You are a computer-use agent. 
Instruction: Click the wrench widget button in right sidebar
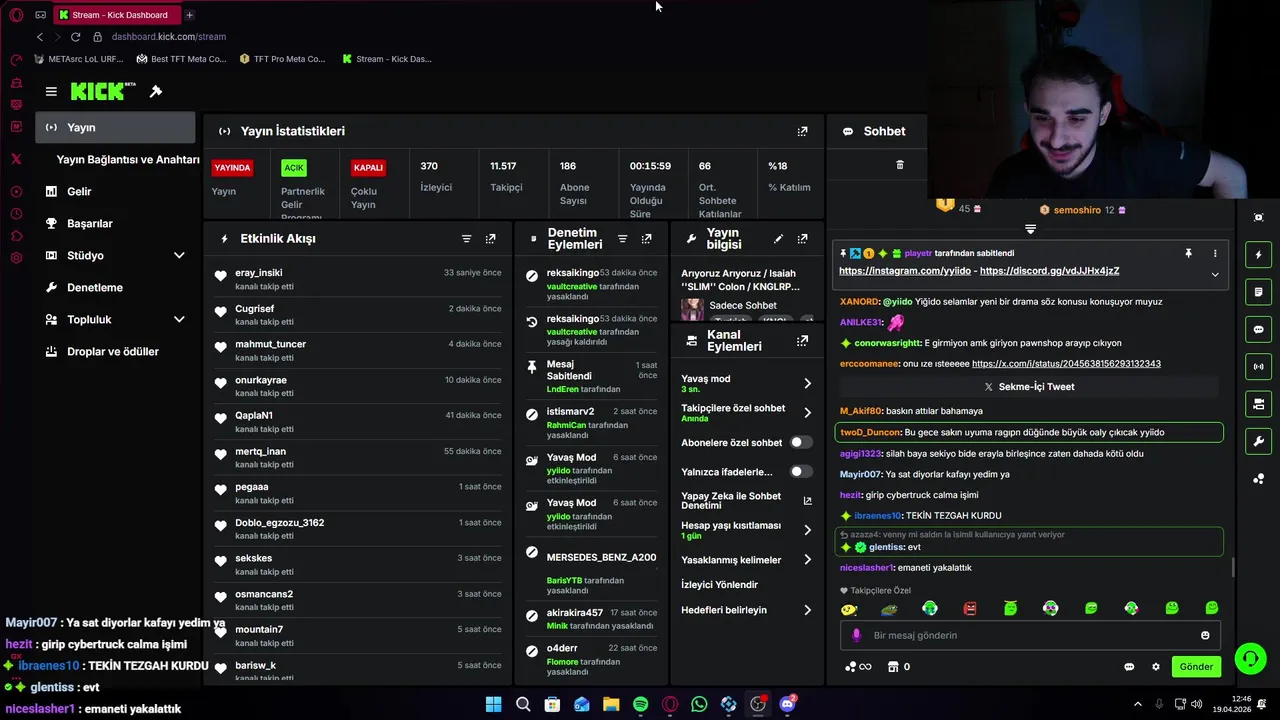tap(1258, 441)
